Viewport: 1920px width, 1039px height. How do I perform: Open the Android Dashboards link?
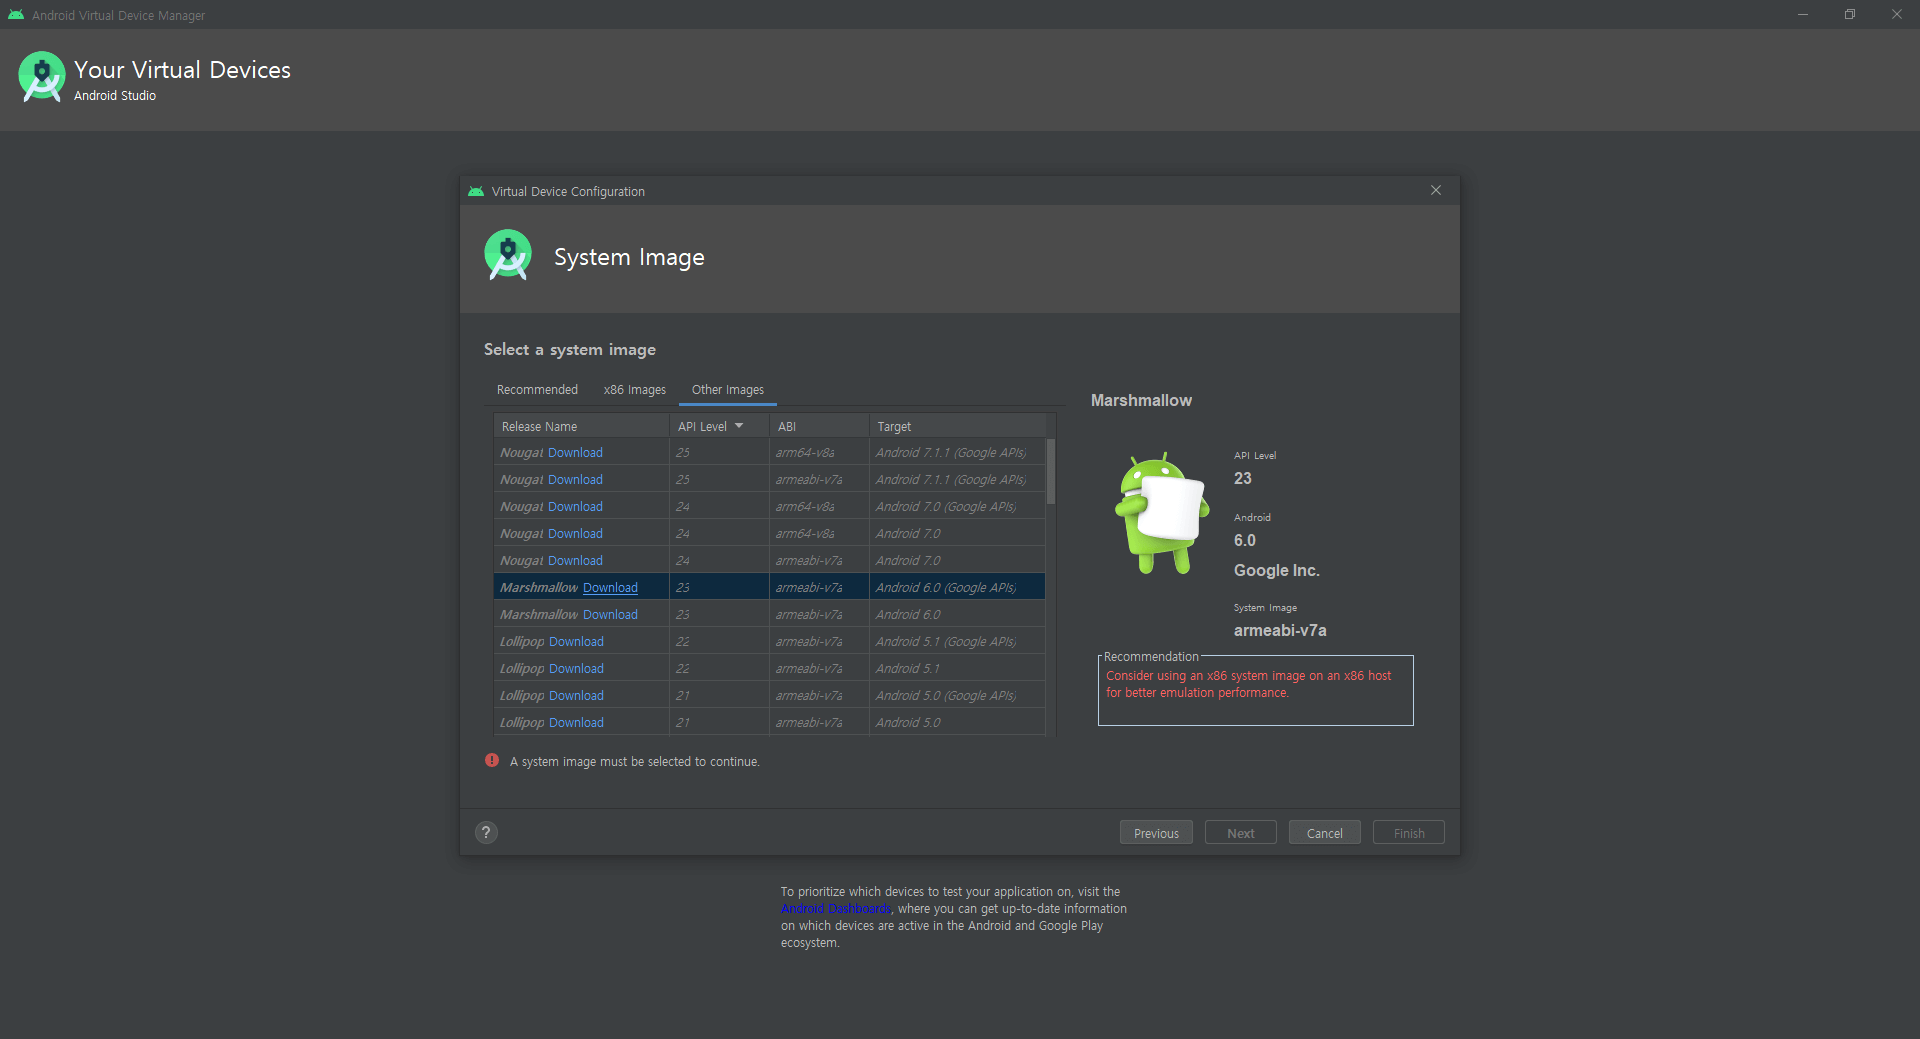pos(836,909)
